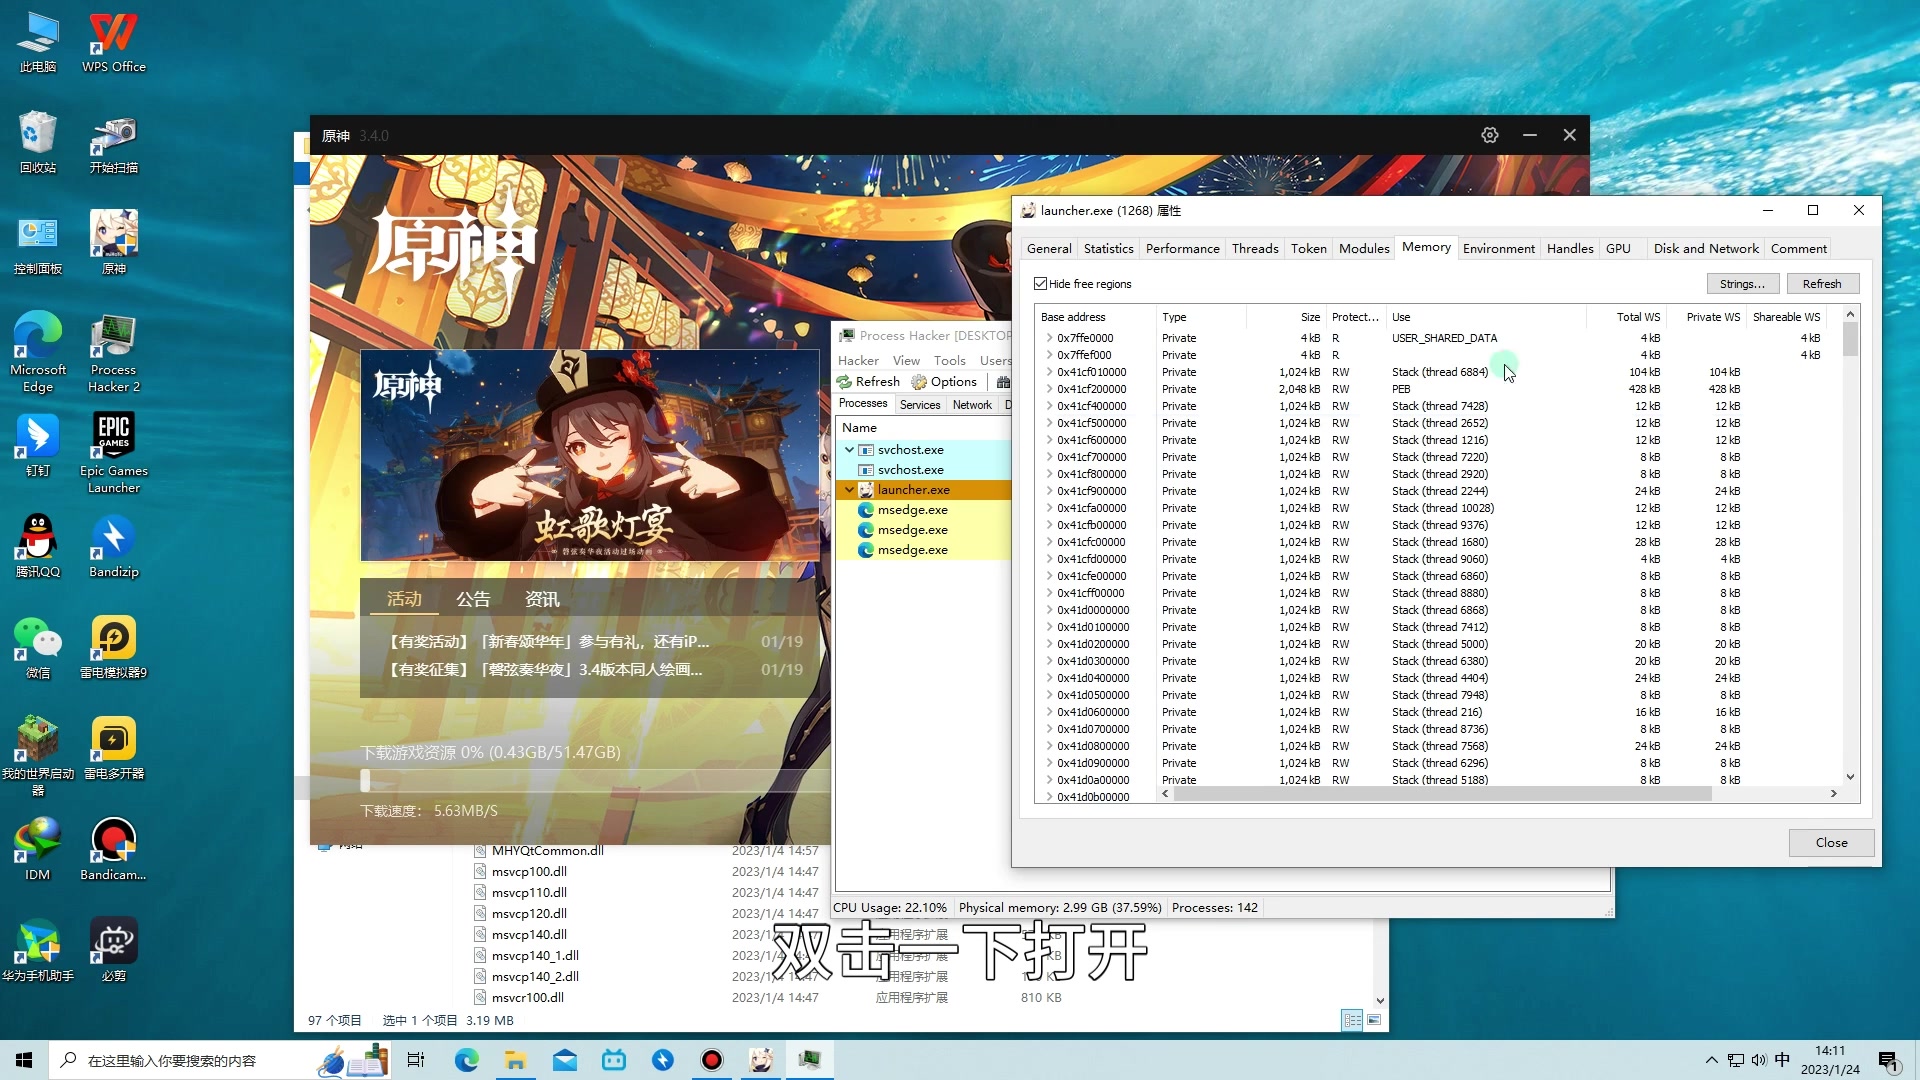Open the WeChat desktop icon
1920x1080 pixels.
(37, 648)
